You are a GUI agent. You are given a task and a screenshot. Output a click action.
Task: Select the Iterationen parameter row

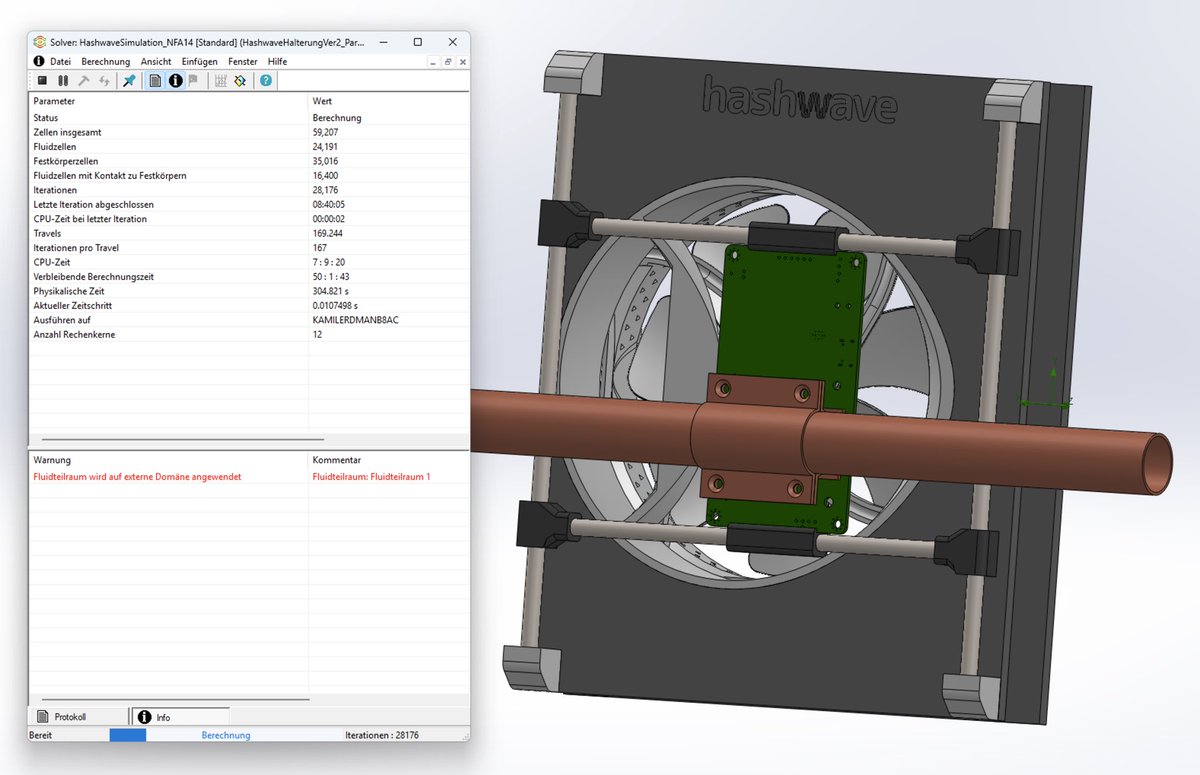(x=249, y=190)
